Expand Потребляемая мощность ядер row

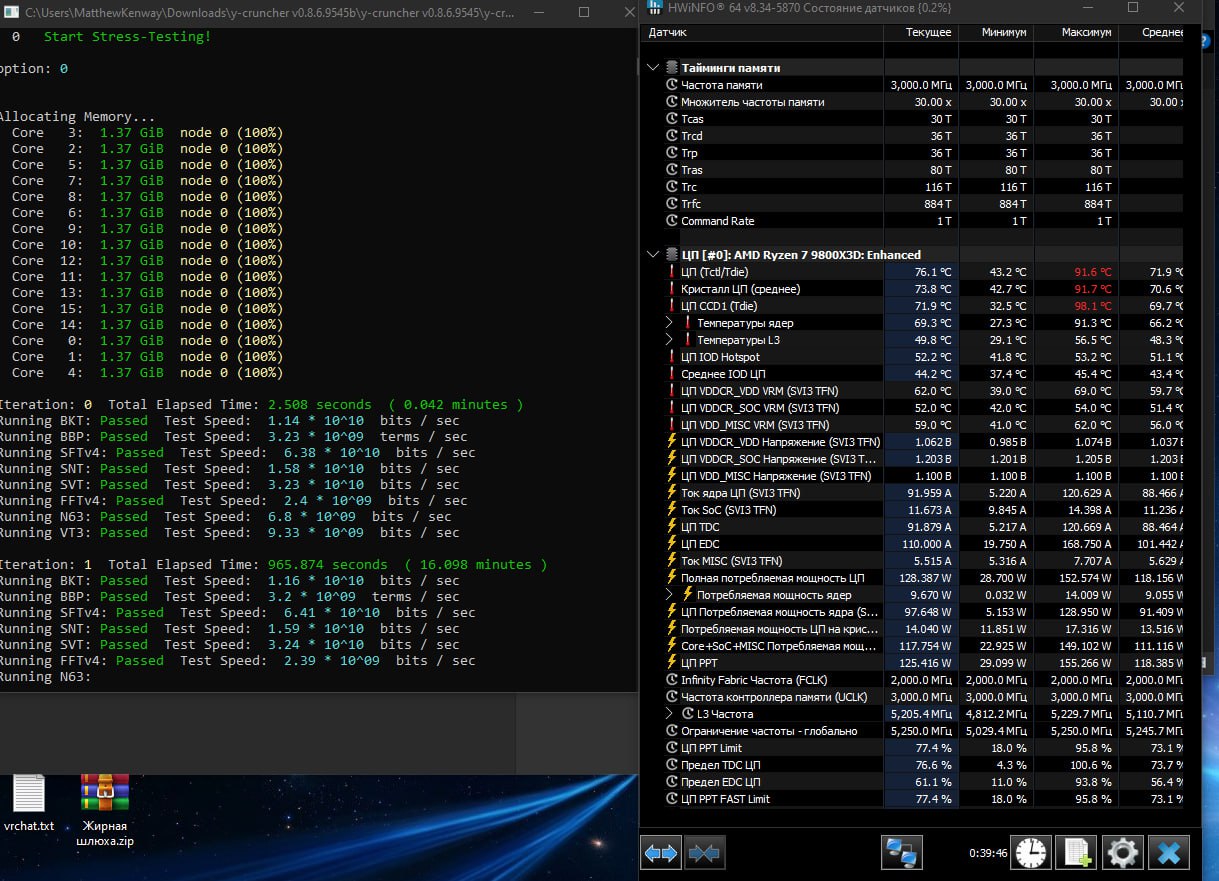[x=669, y=595]
